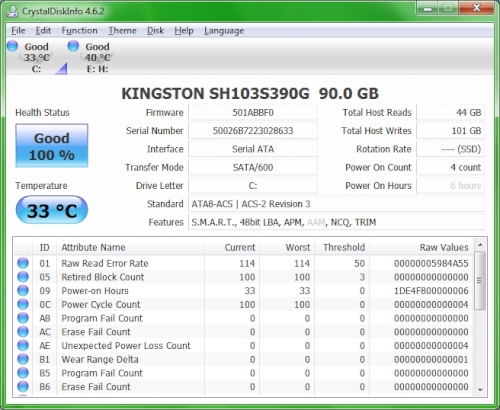
Task: Click the CrystalDiskInfo title bar app icon
Action: (13, 11)
